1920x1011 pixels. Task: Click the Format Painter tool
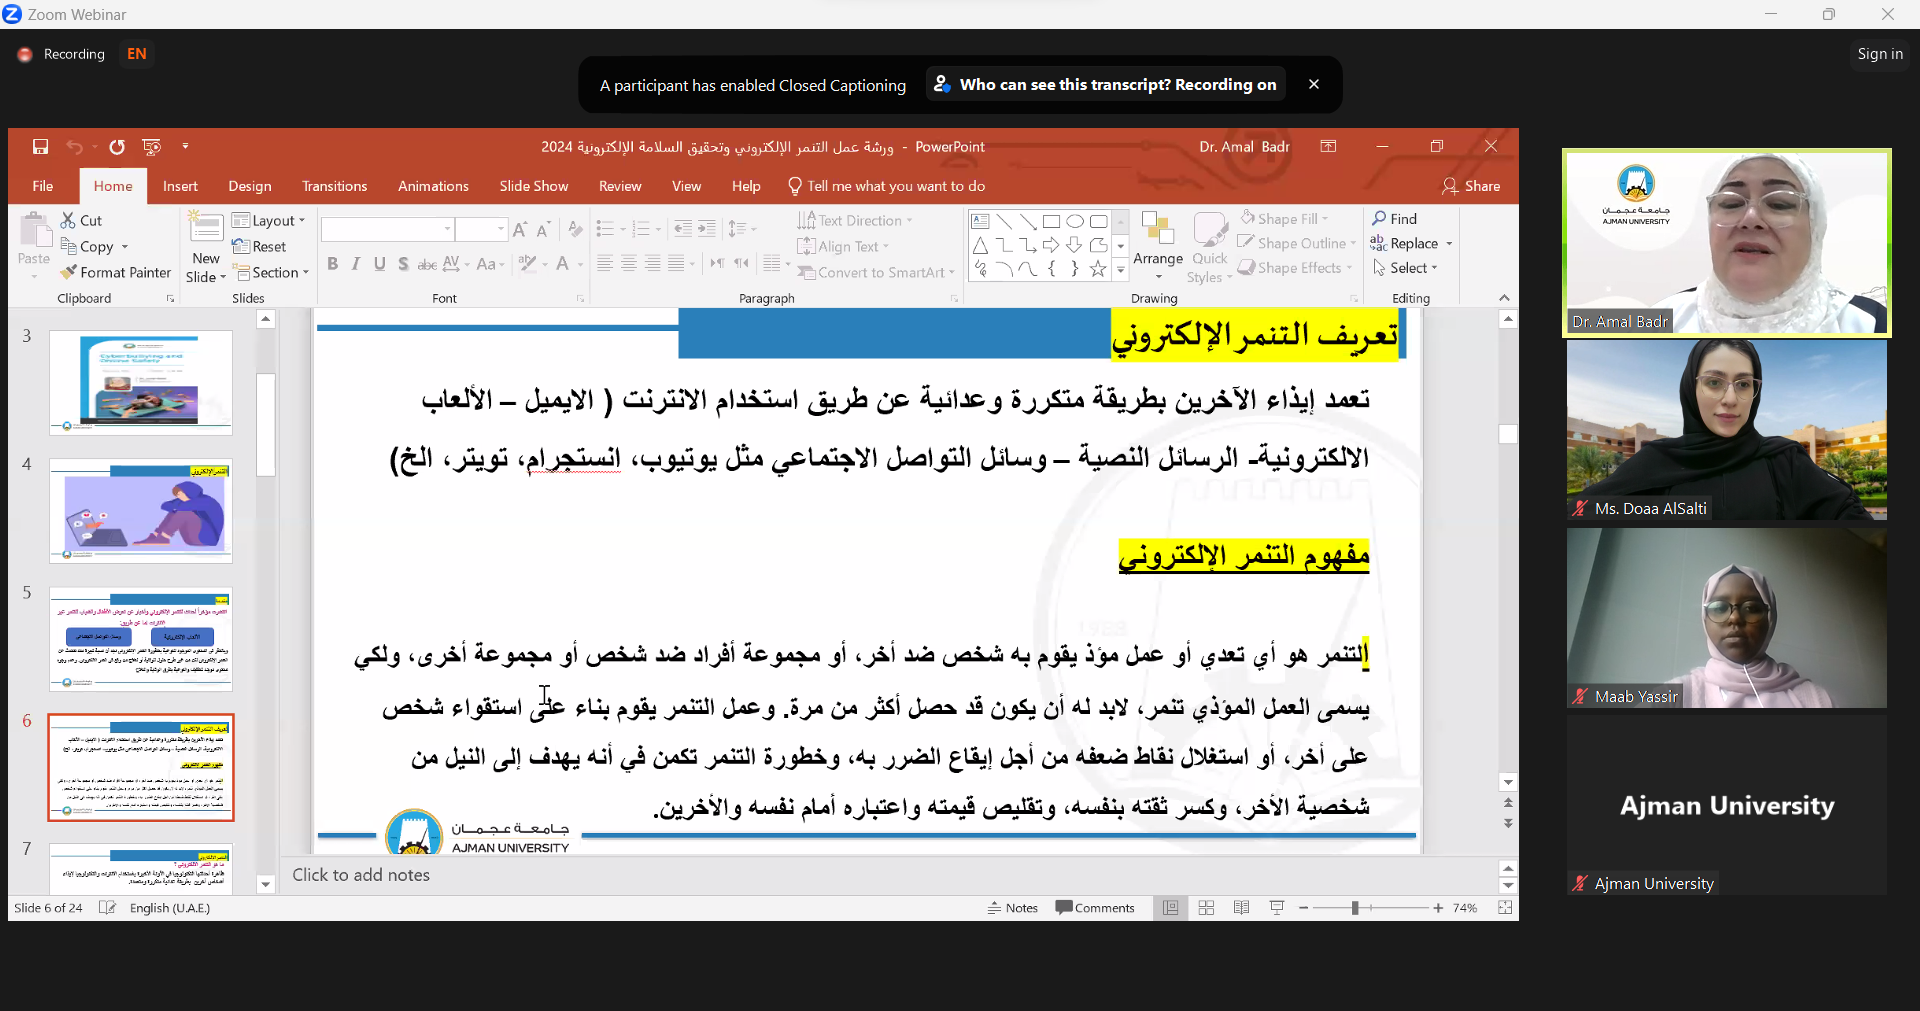(115, 272)
